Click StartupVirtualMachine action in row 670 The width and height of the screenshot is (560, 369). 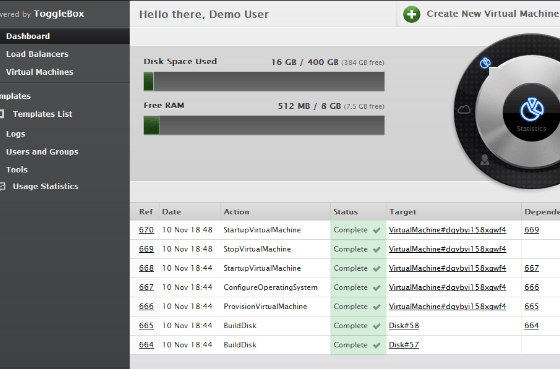click(x=262, y=230)
